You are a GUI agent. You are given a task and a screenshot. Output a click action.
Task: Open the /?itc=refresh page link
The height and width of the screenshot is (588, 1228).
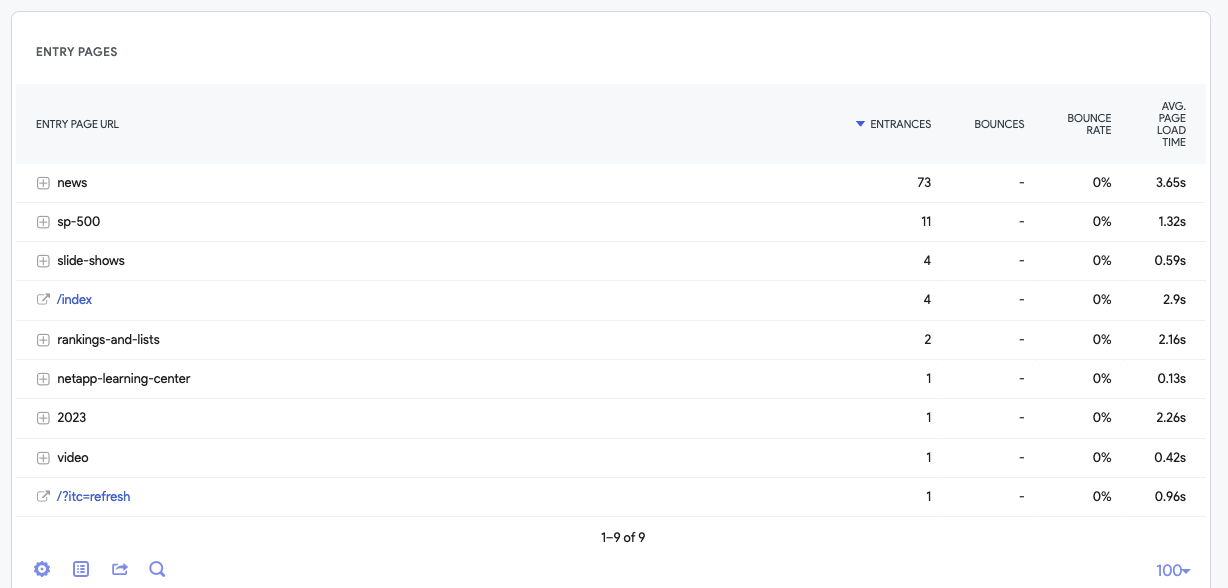(94, 496)
